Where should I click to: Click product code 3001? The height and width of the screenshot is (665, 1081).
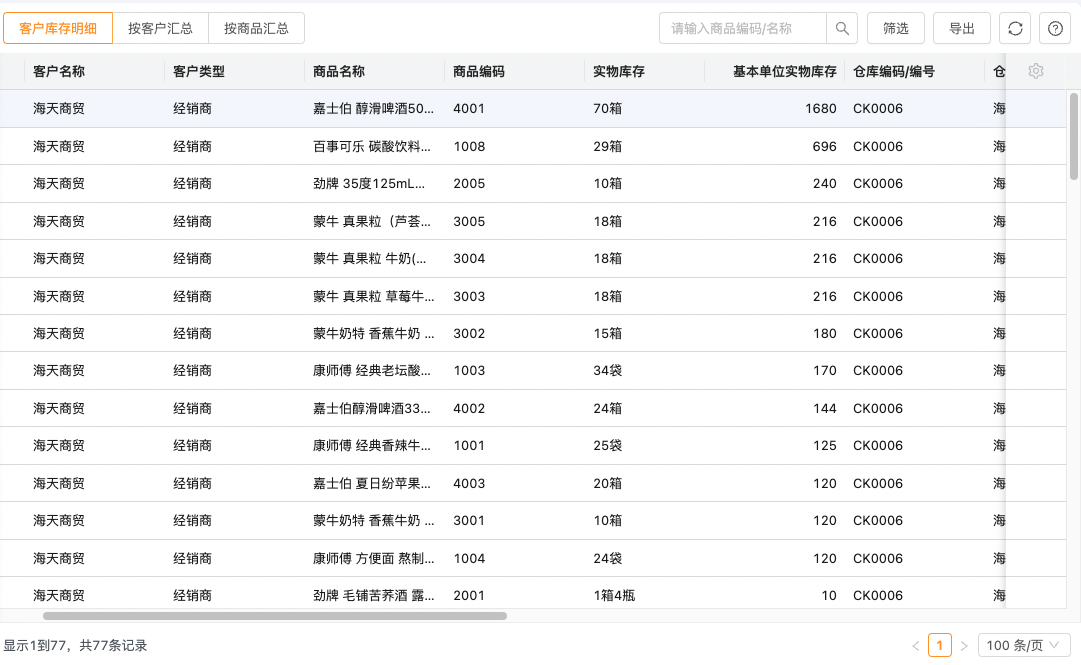pyautogui.click(x=469, y=520)
